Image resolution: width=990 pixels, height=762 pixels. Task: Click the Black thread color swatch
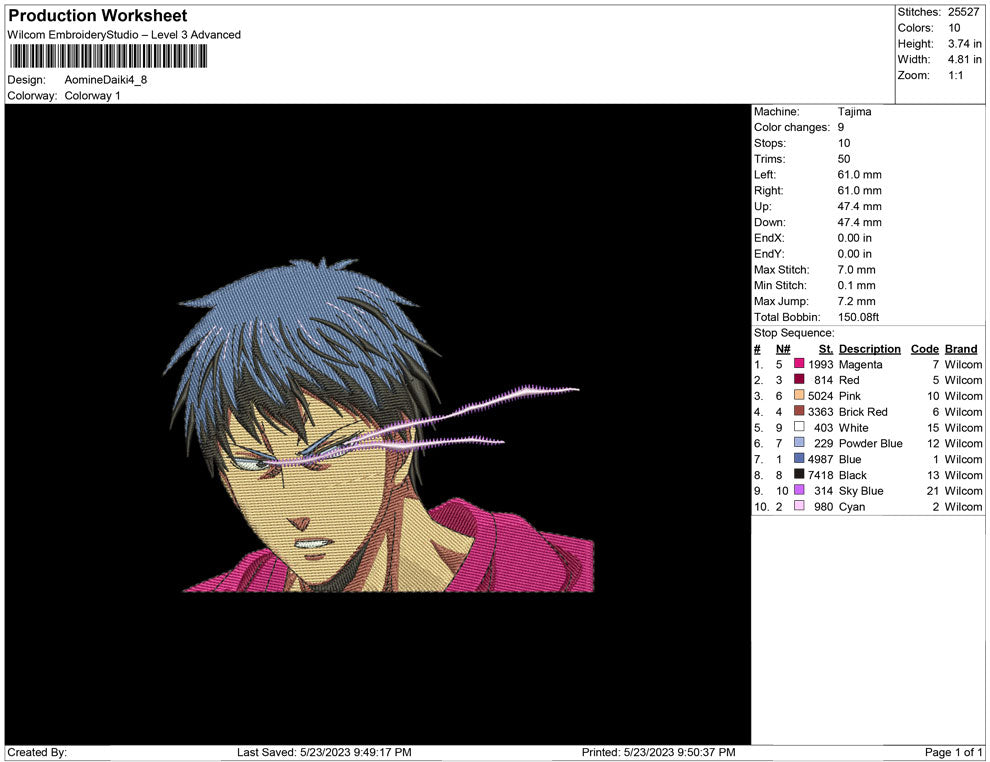[799, 474]
